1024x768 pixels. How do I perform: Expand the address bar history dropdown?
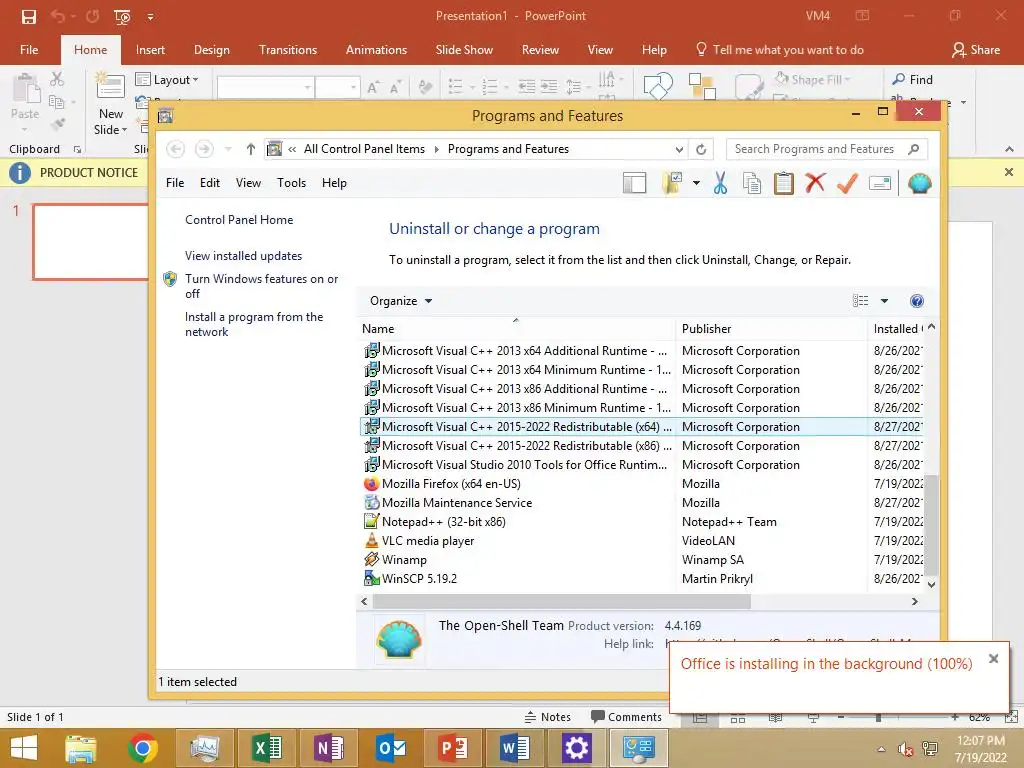point(679,150)
